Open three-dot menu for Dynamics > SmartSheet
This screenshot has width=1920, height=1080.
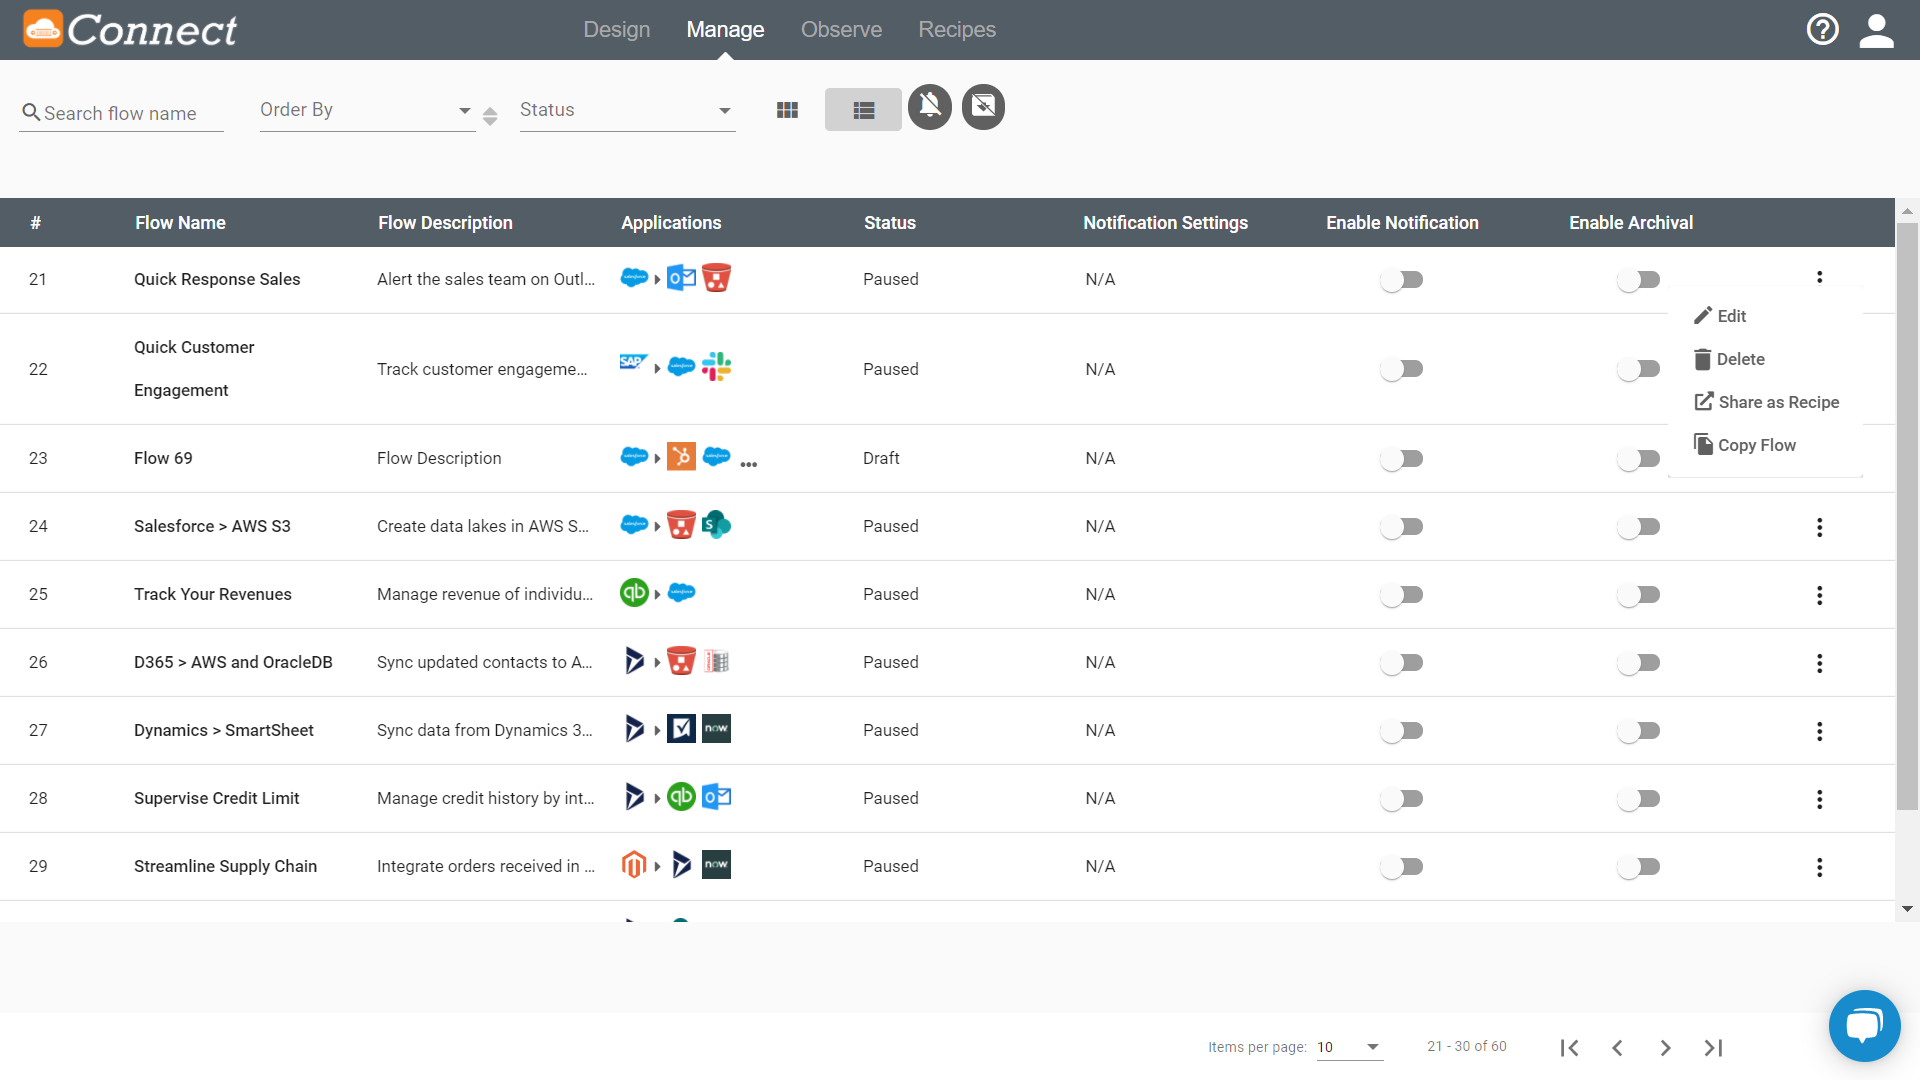click(x=1819, y=731)
